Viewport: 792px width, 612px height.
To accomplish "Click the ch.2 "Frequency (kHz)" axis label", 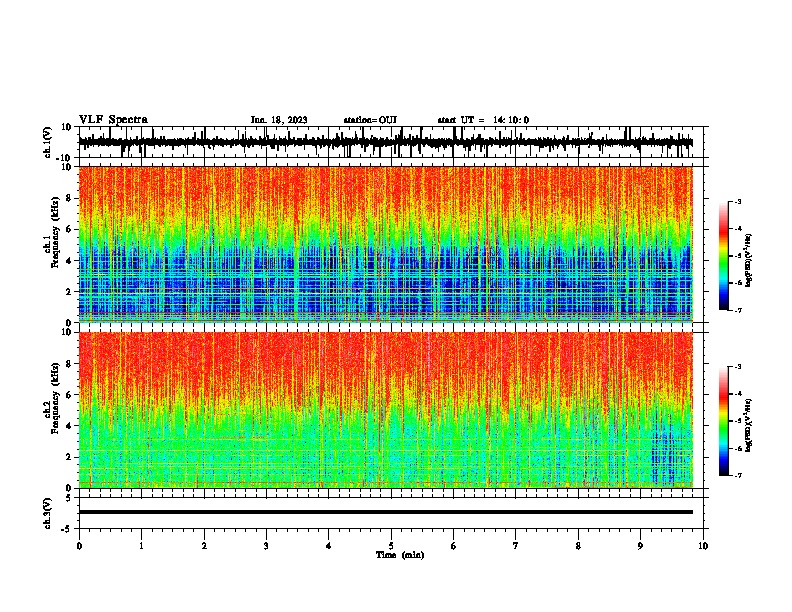I will (x=55, y=398).
